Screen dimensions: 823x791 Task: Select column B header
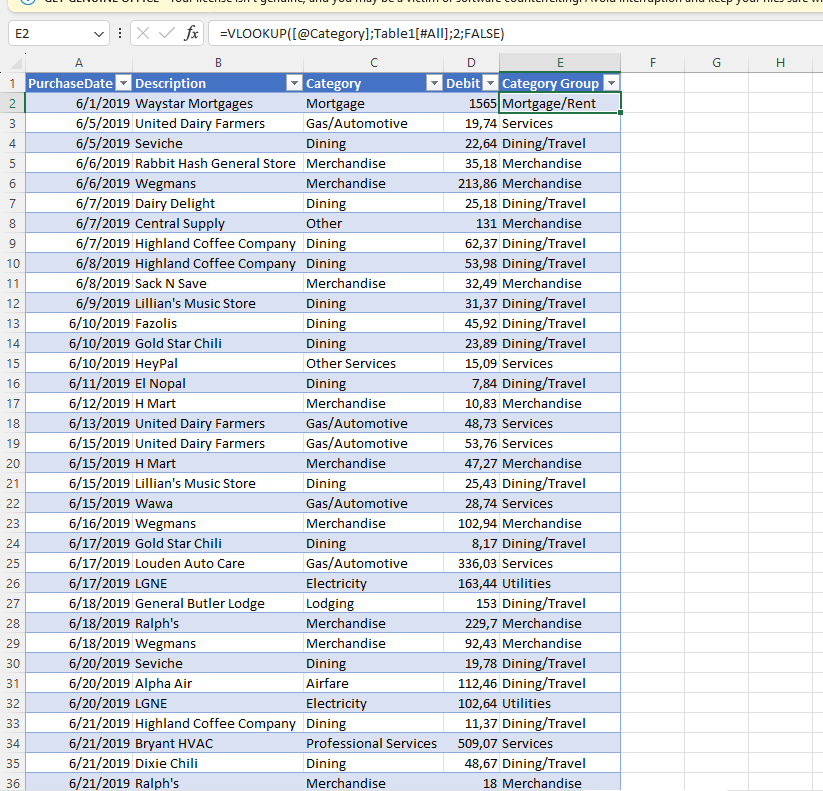coord(218,63)
